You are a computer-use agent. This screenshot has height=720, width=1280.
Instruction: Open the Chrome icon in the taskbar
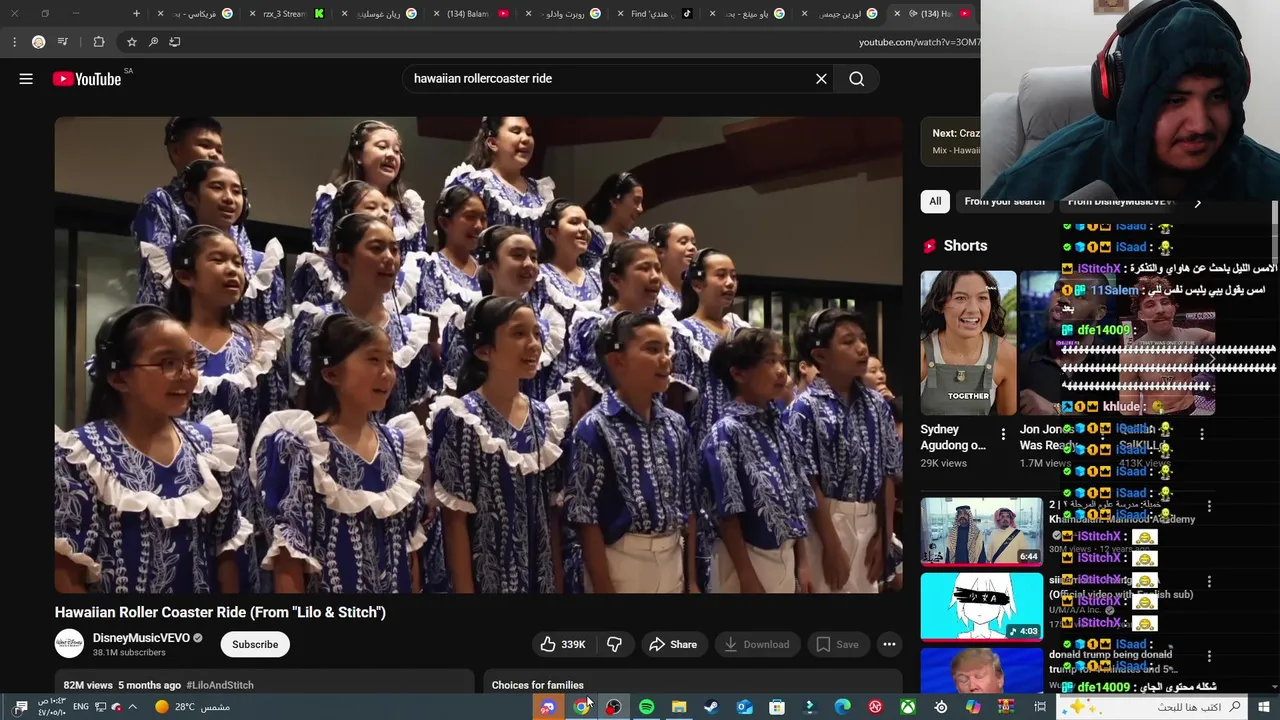pyautogui.click(x=581, y=707)
